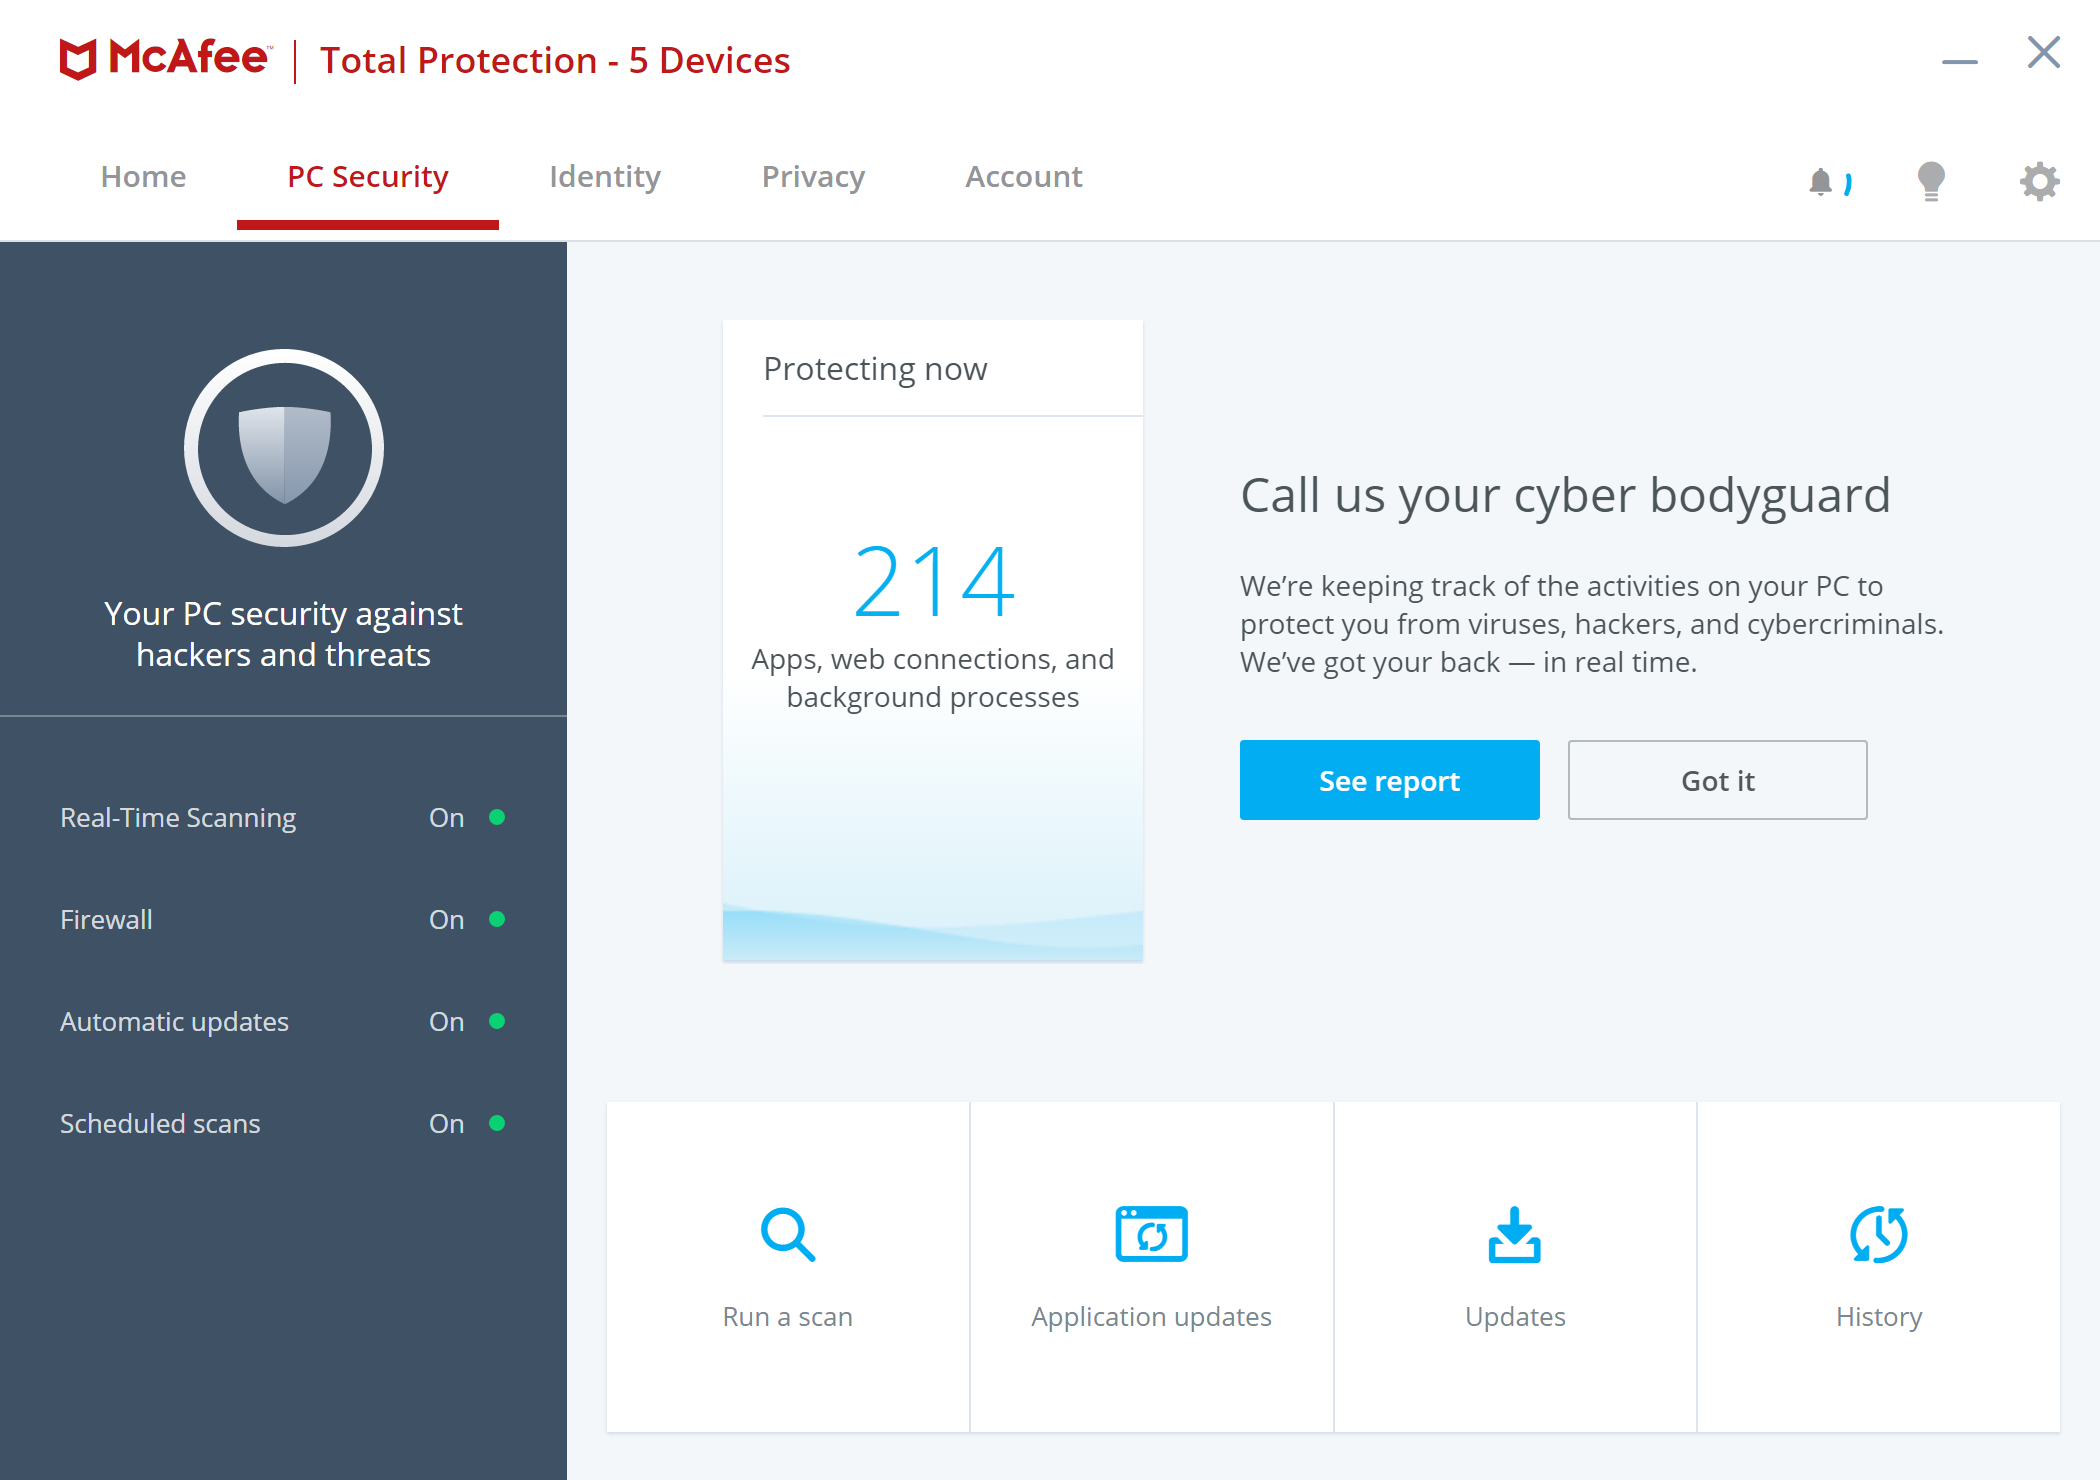Viewport: 2100px width, 1480px height.
Task: Switch to the Home tab
Action: (143, 177)
